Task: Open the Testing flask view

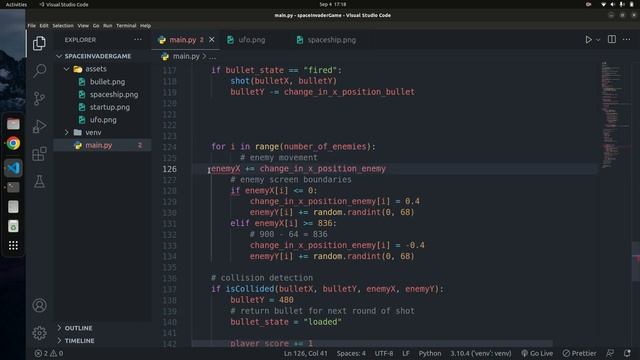Action: 39,181
